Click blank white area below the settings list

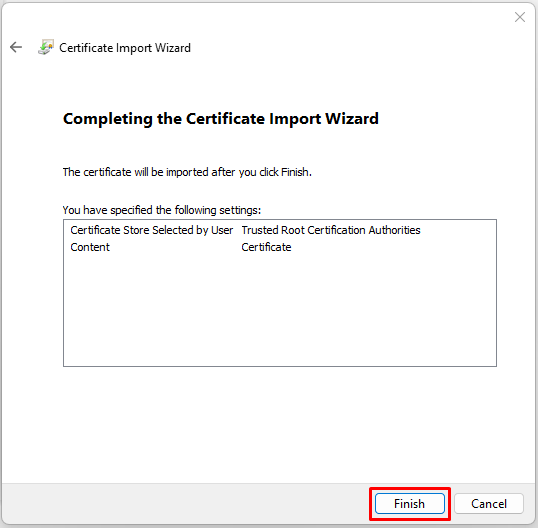point(268,425)
